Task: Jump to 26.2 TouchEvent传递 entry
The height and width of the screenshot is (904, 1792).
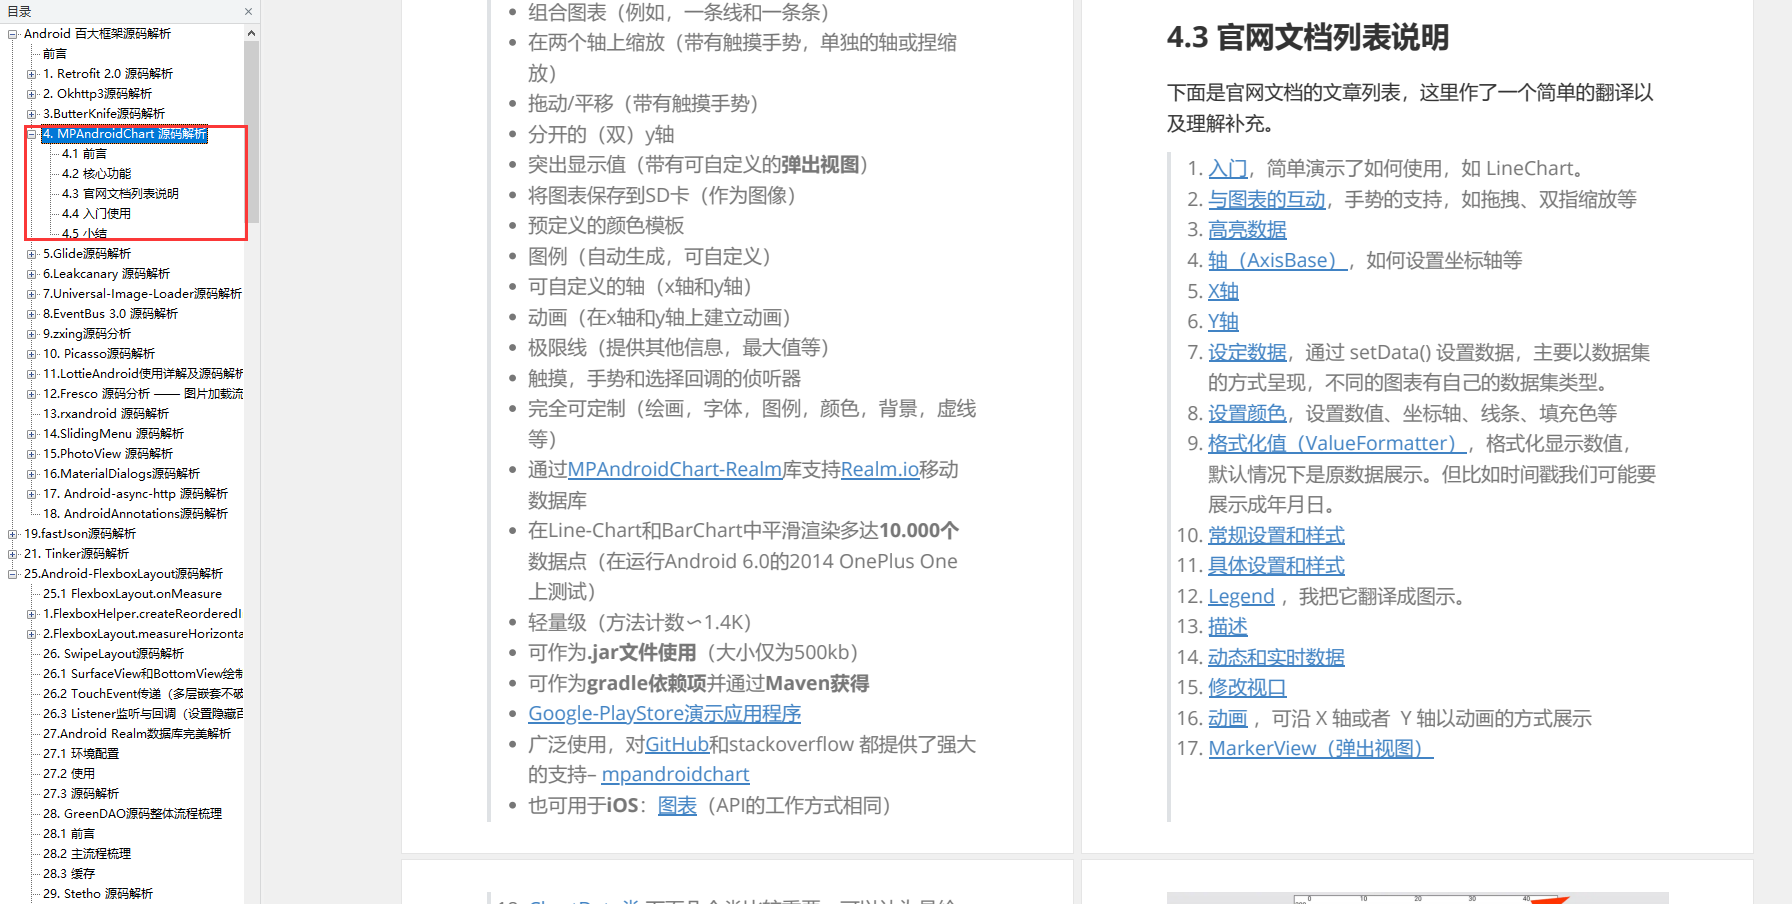Action: pos(142,694)
